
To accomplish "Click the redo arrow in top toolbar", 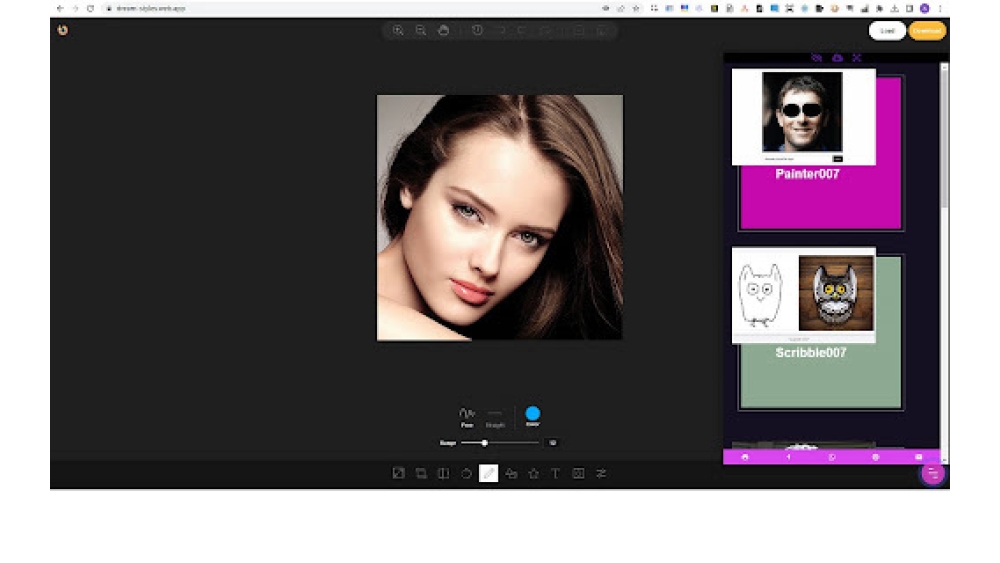I will pyautogui.click(x=522, y=31).
